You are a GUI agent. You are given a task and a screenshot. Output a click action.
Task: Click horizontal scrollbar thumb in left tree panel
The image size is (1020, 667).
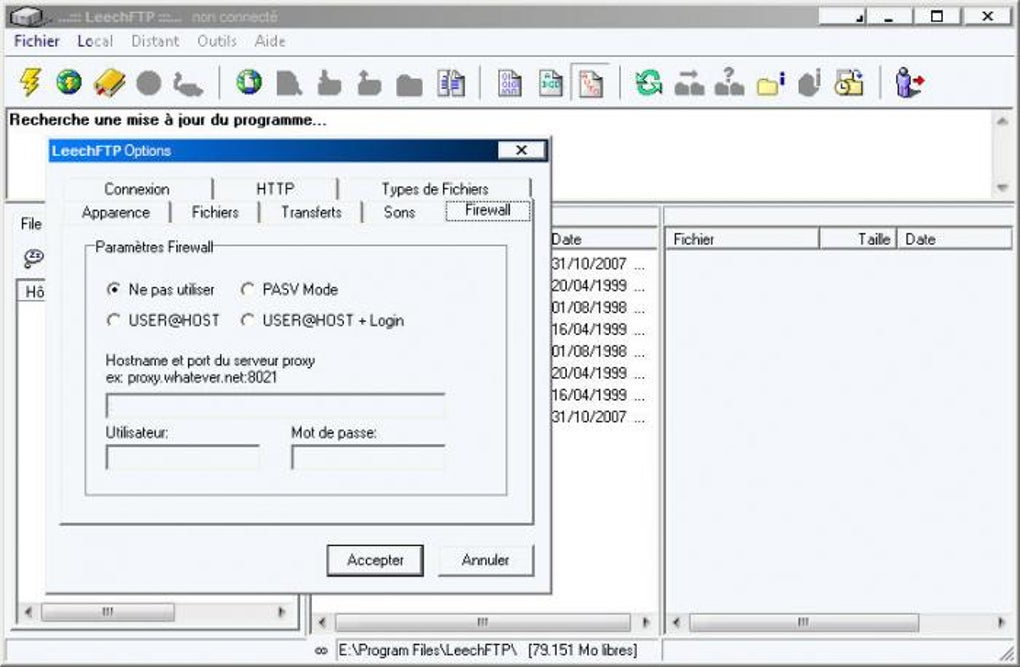click(x=107, y=612)
